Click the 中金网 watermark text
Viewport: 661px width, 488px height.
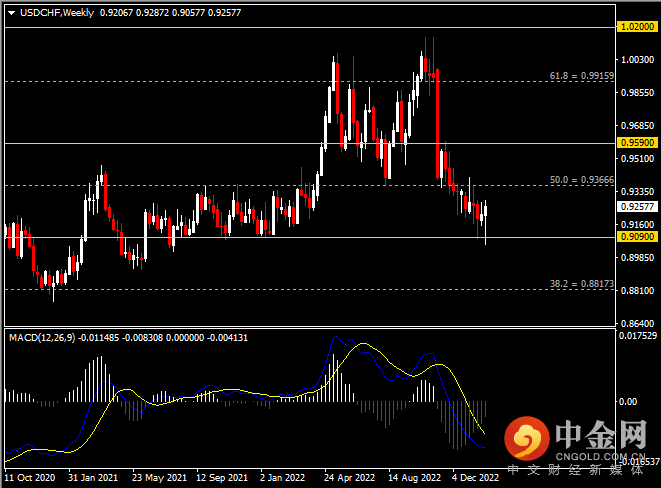[599, 432]
